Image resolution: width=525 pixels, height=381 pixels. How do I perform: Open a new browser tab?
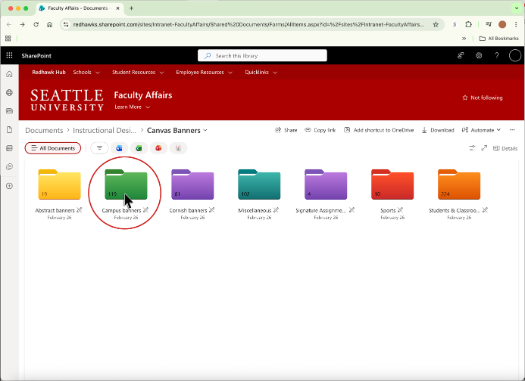131,8
